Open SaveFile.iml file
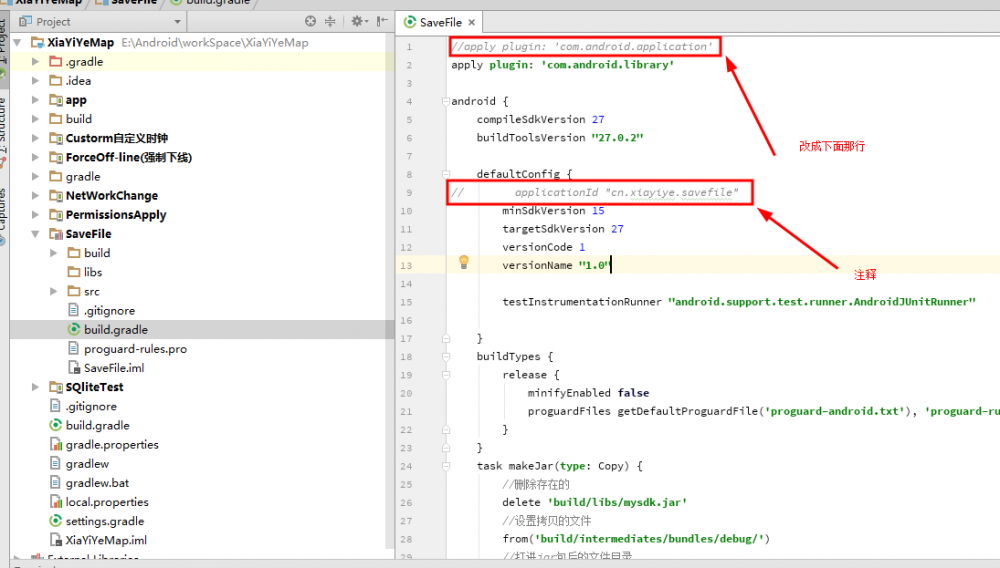The height and width of the screenshot is (568, 1000). 114,368
